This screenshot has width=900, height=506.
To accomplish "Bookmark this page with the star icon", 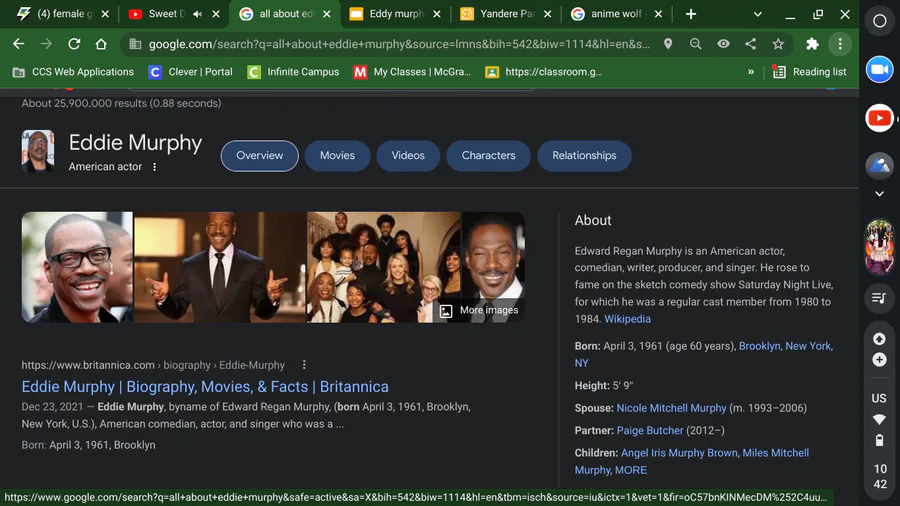I will click(778, 44).
